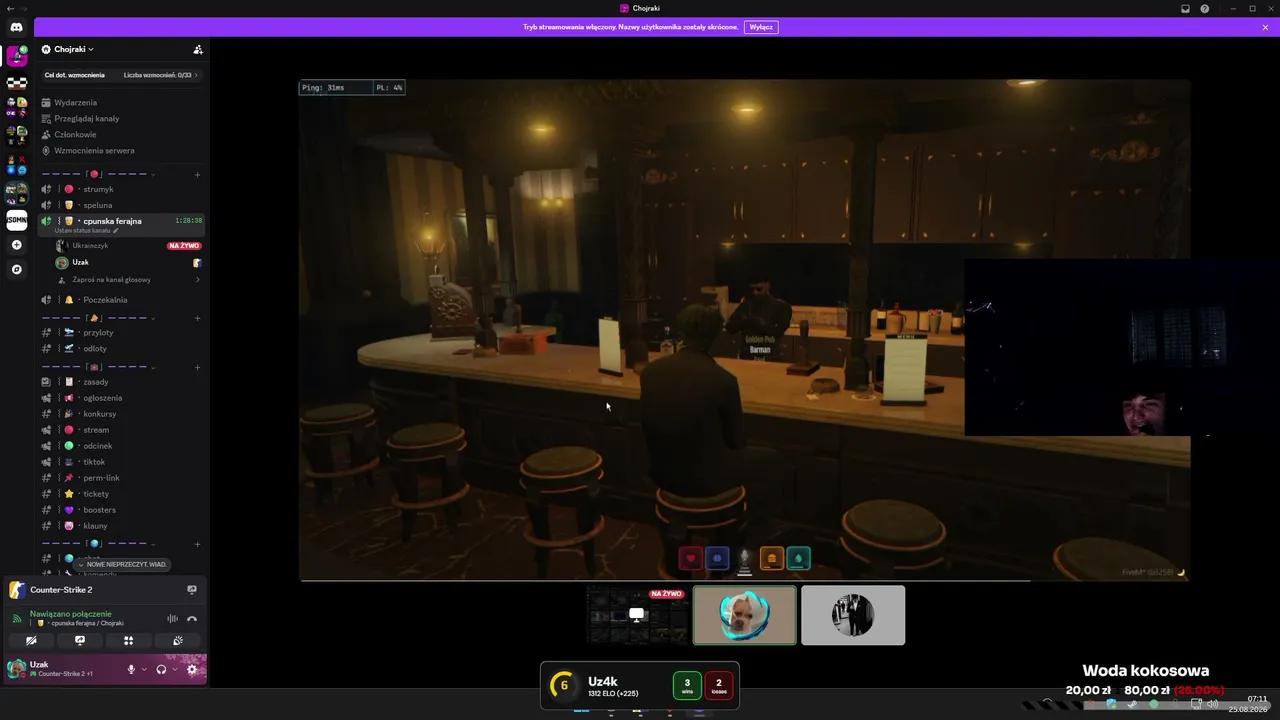Join the Poczekalnia voice channel
The image size is (1280, 720).
tap(121, 300)
